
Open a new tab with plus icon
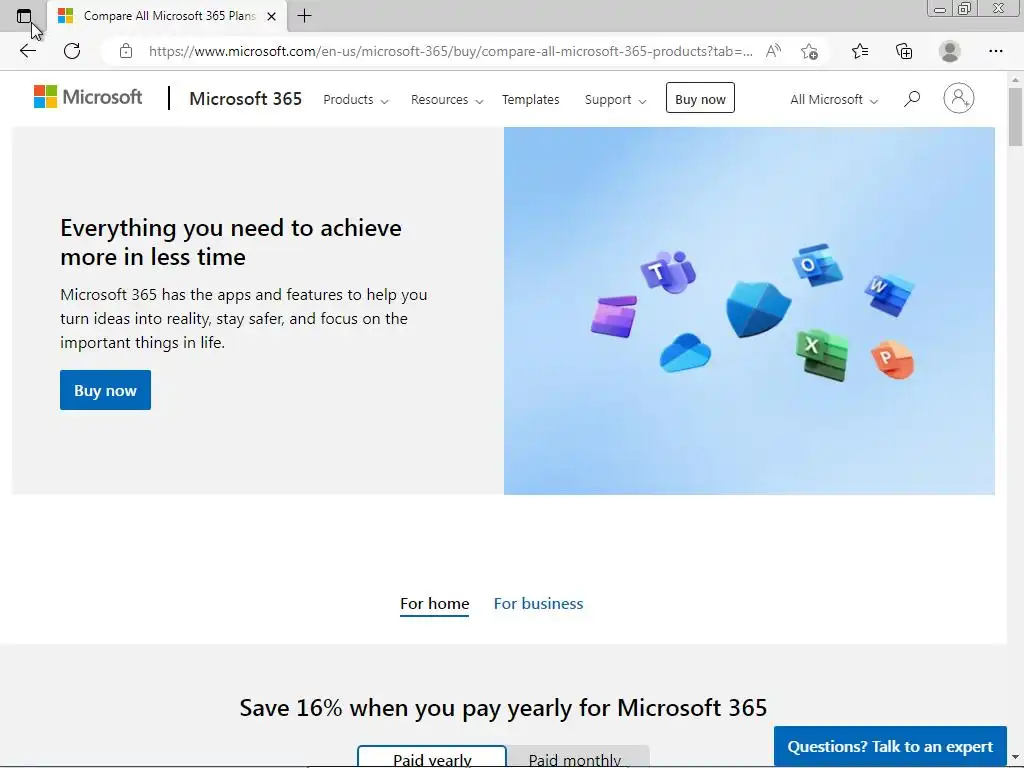304,16
